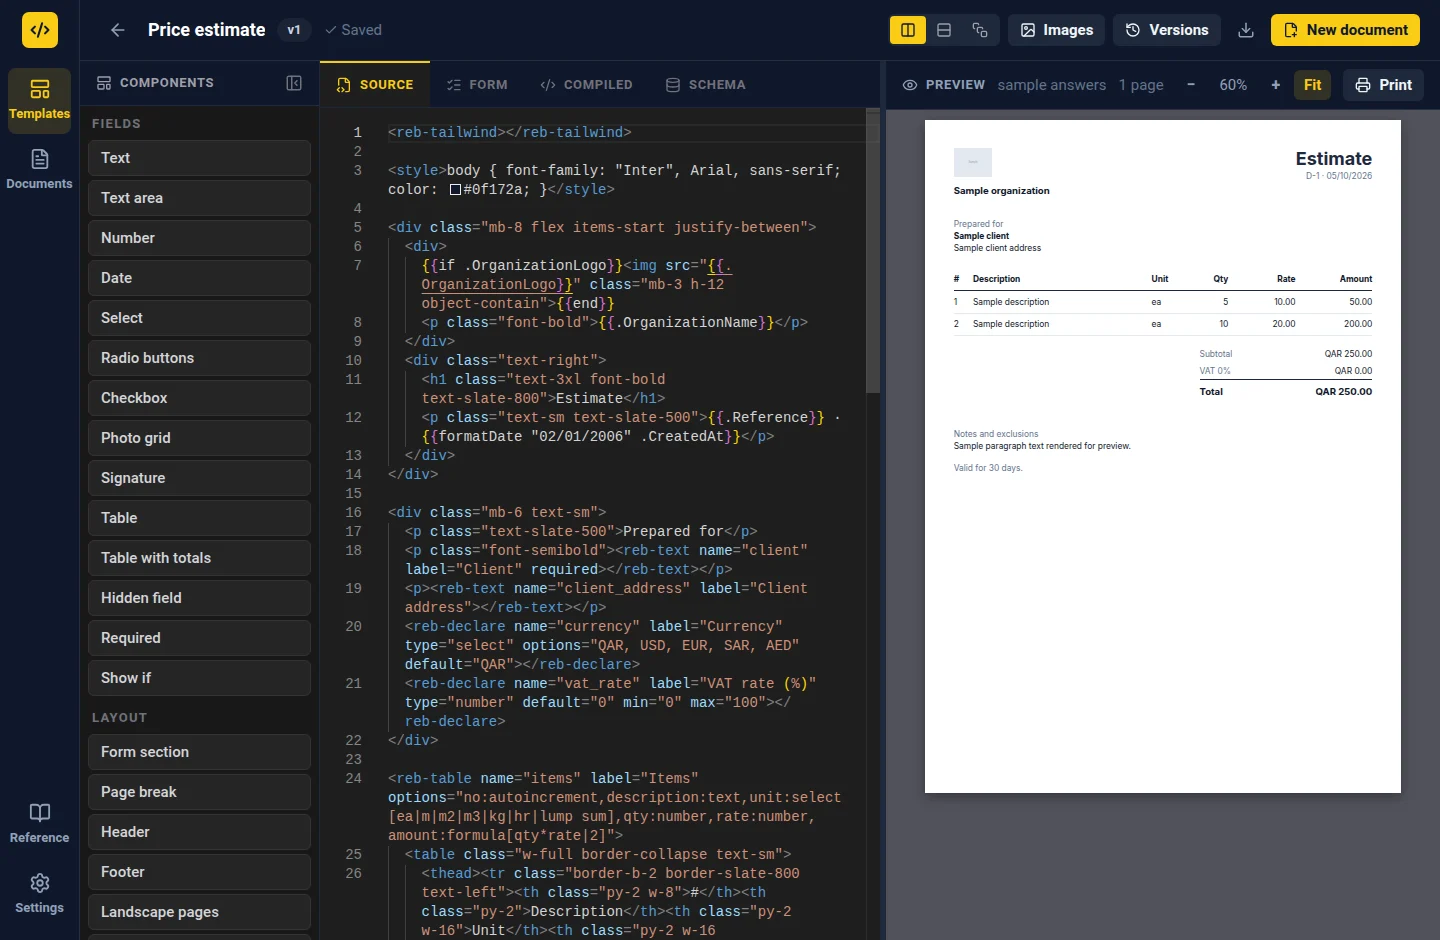Toggle Fit preview zoom
Image resolution: width=1440 pixels, height=940 pixels.
tap(1313, 85)
